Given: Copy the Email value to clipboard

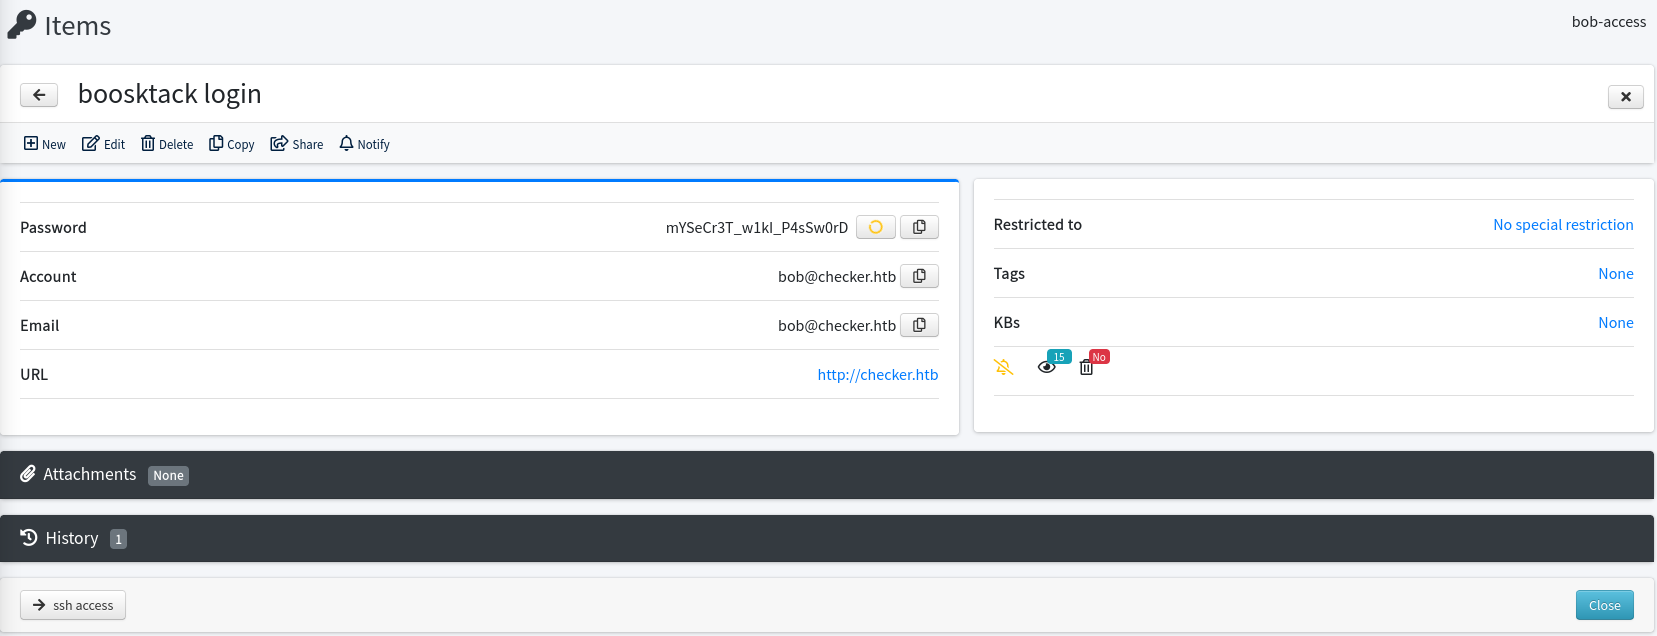Looking at the screenshot, I should (x=919, y=325).
